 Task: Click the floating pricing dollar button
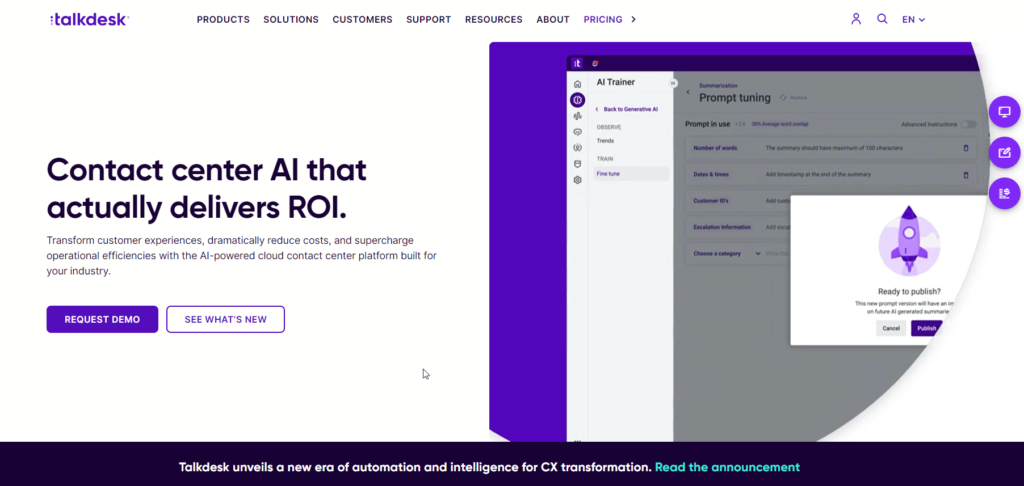pyautogui.click(x=1004, y=193)
